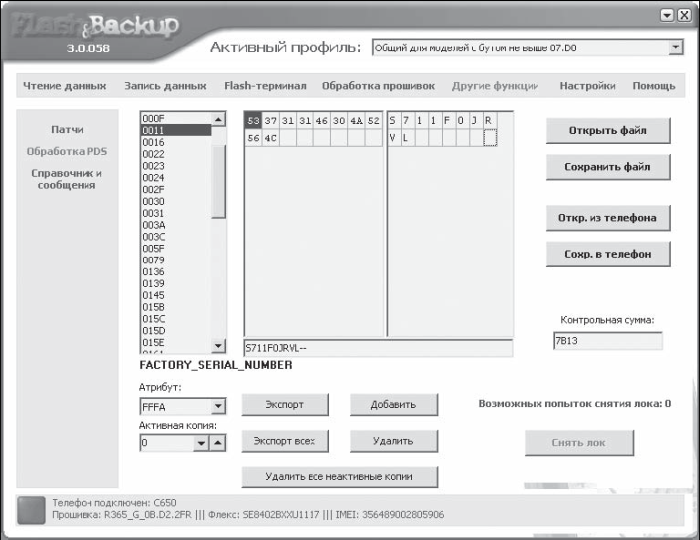Click Сохранить файл button
Image resolution: width=700 pixels, height=540 pixels.
pos(608,167)
